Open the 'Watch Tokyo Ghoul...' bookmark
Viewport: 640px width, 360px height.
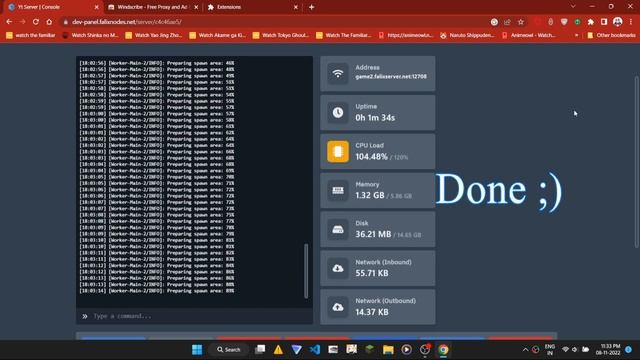click(281, 36)
